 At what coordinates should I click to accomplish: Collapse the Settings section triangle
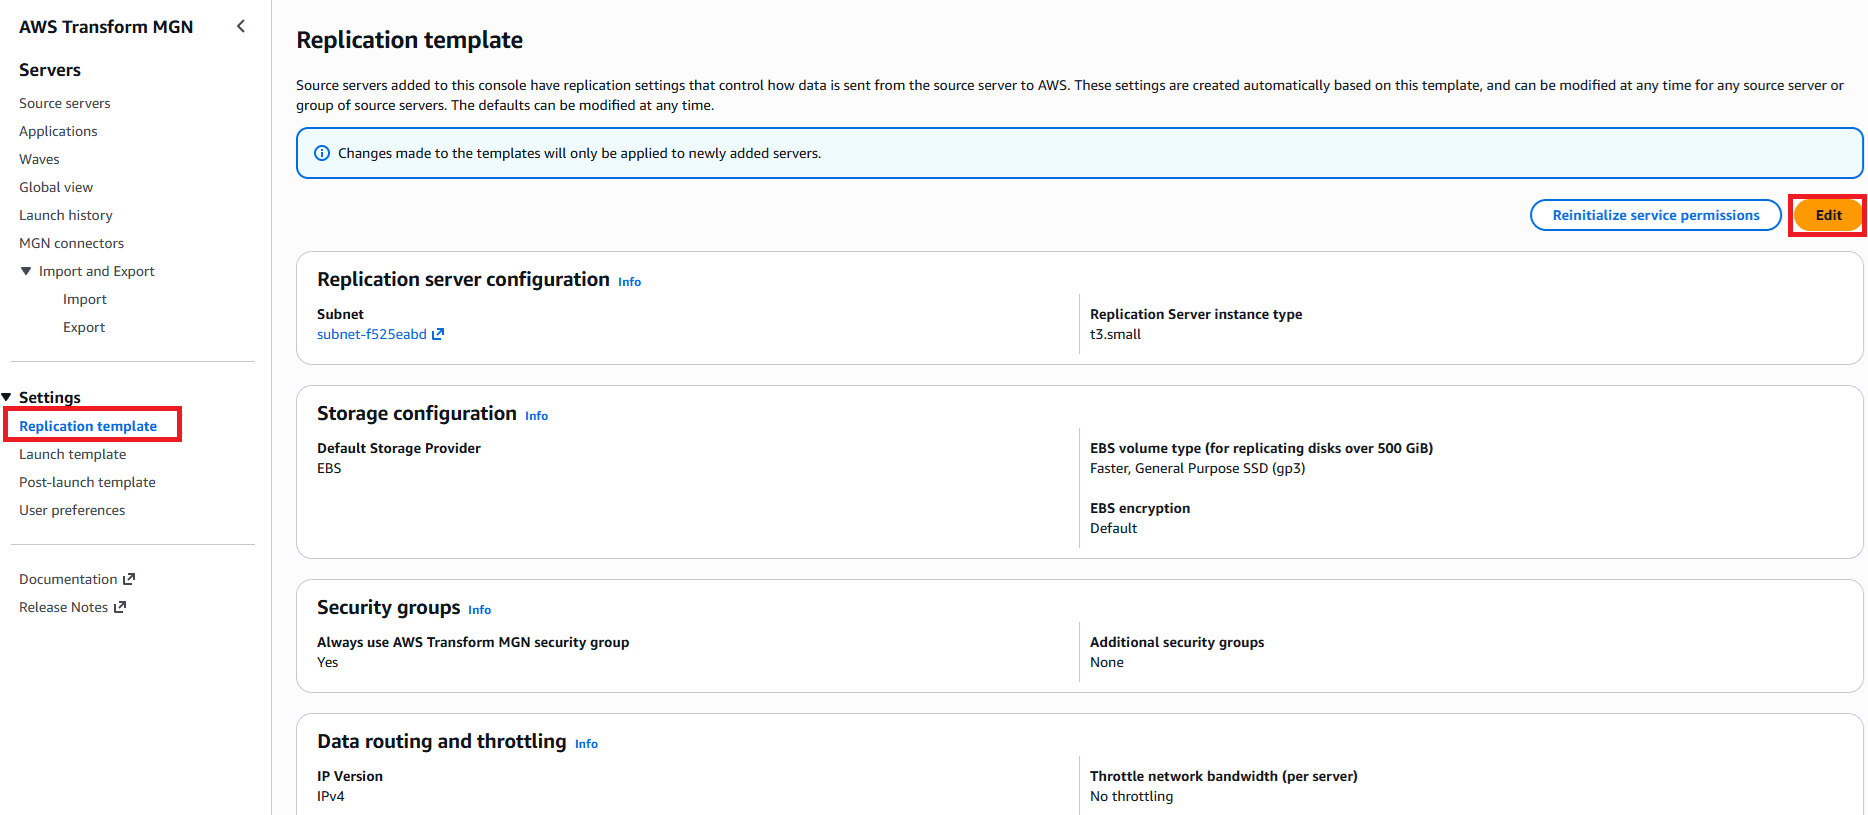tap(7, 397)
